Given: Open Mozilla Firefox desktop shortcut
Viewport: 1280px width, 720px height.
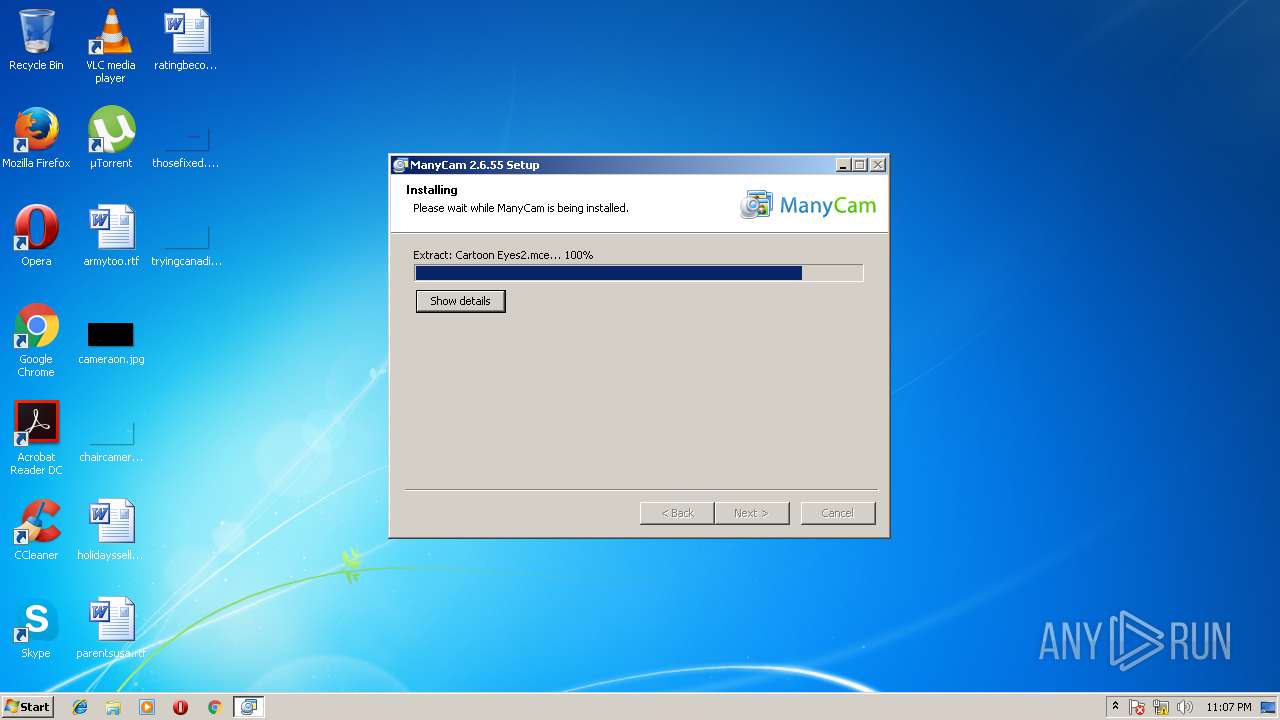Looking at the screenshot, I should coord(36,138).
